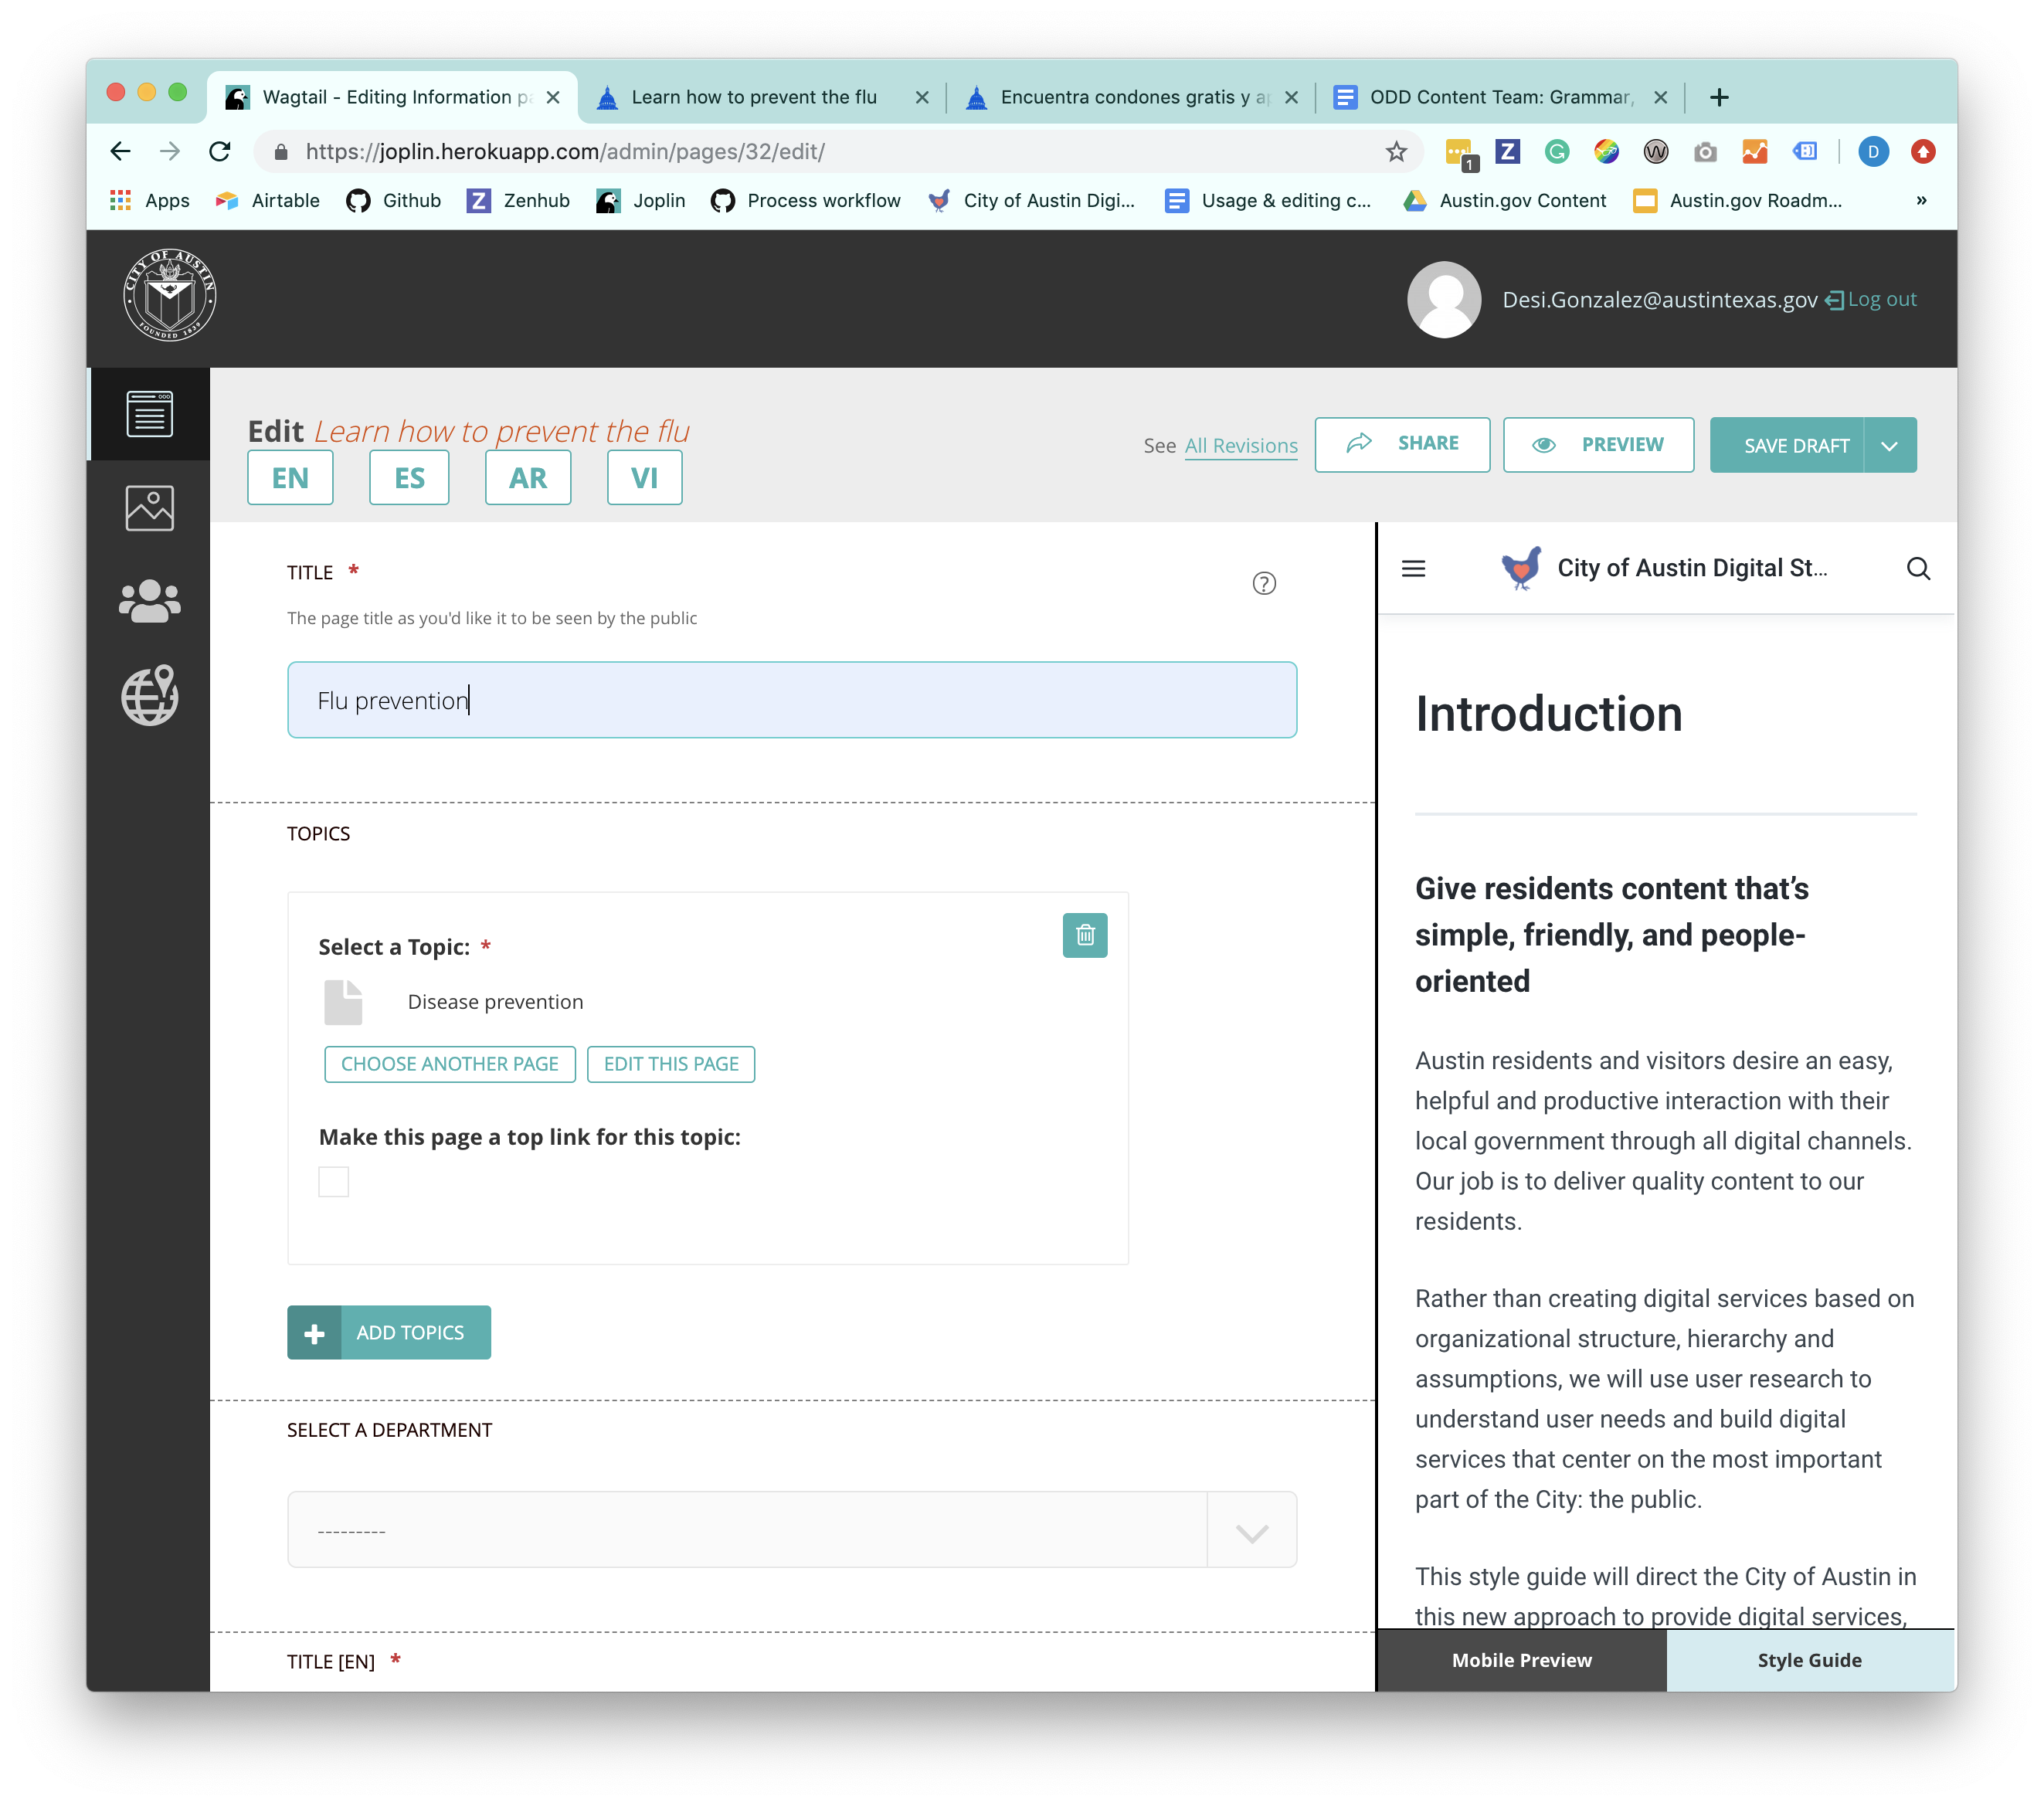Open the Images section in the sidebar
2044x1806 pixels.
(x=149, y=507)
